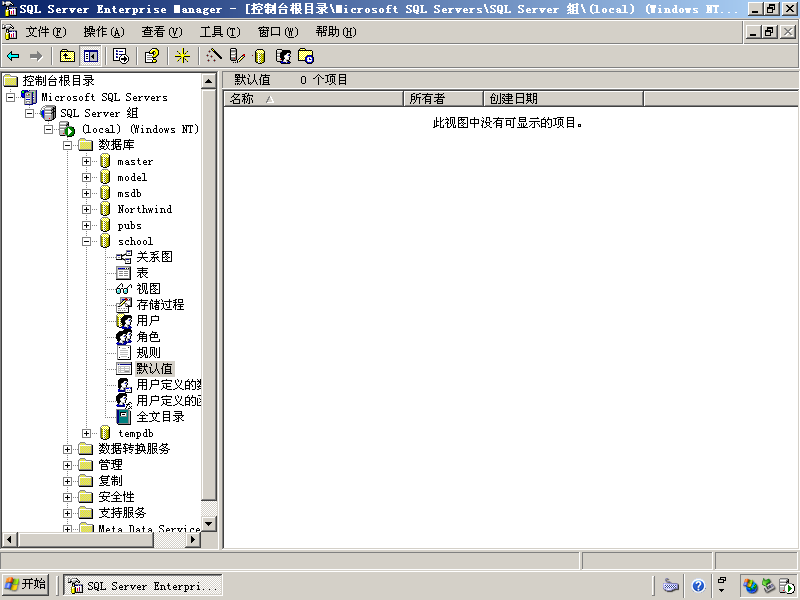Screen dimensions: 800x600
Task: Sort by 所有者 column header
Action: [443, 98]
